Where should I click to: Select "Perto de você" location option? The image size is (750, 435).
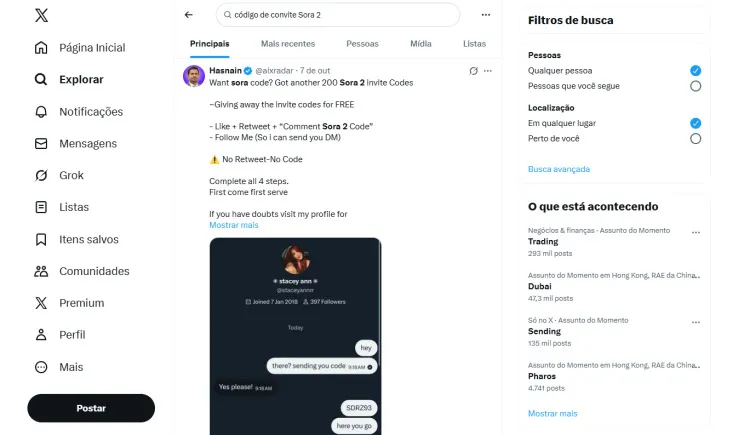coord(695,139)
